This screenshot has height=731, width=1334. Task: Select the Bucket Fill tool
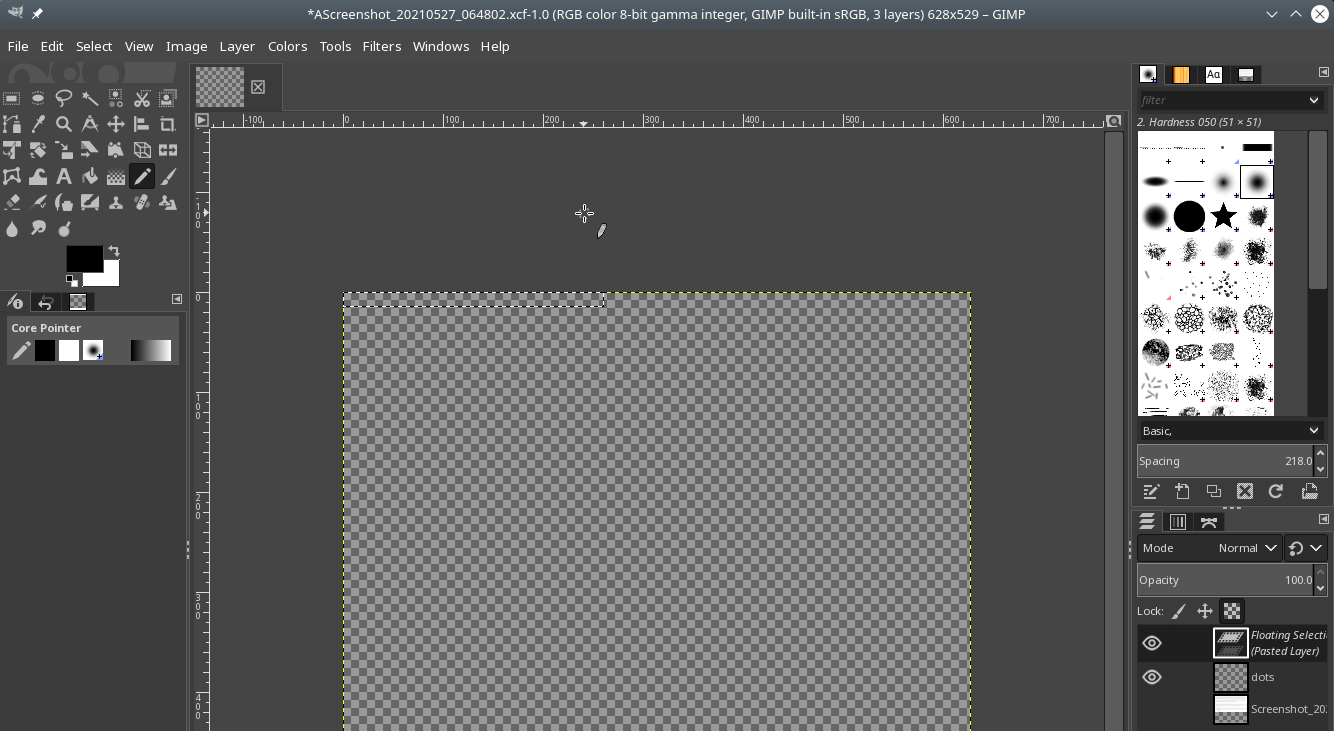coord(90,176)
